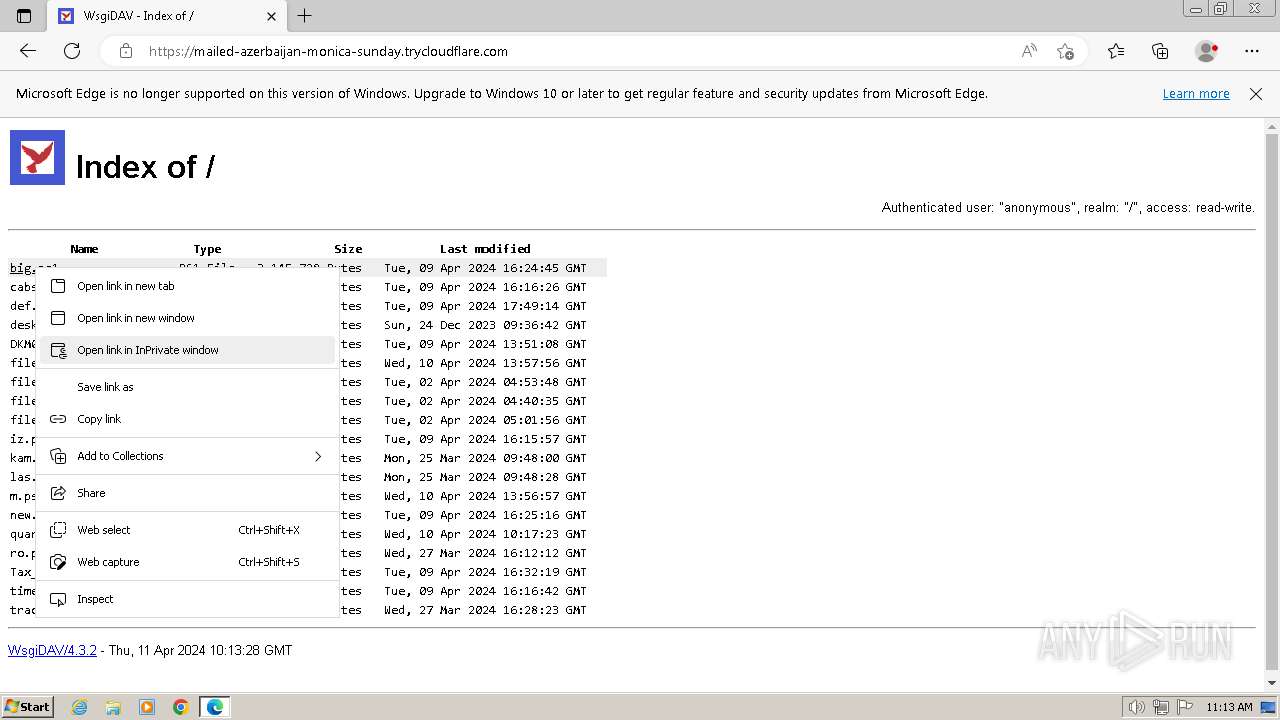
Task: Add this page to favorites star
Action: click(x=1065, y=51)
